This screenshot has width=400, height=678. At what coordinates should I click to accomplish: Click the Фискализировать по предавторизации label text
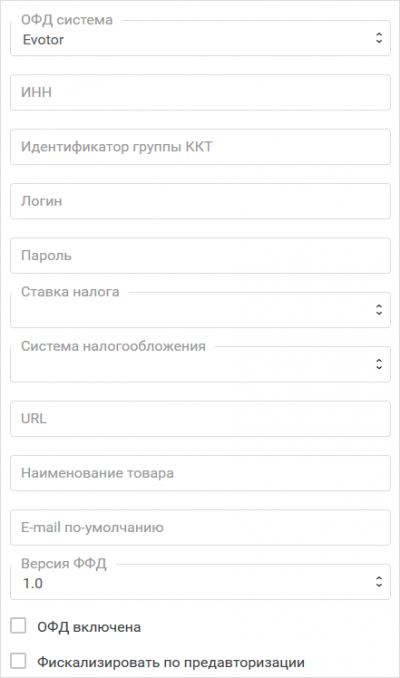[171, 662]
